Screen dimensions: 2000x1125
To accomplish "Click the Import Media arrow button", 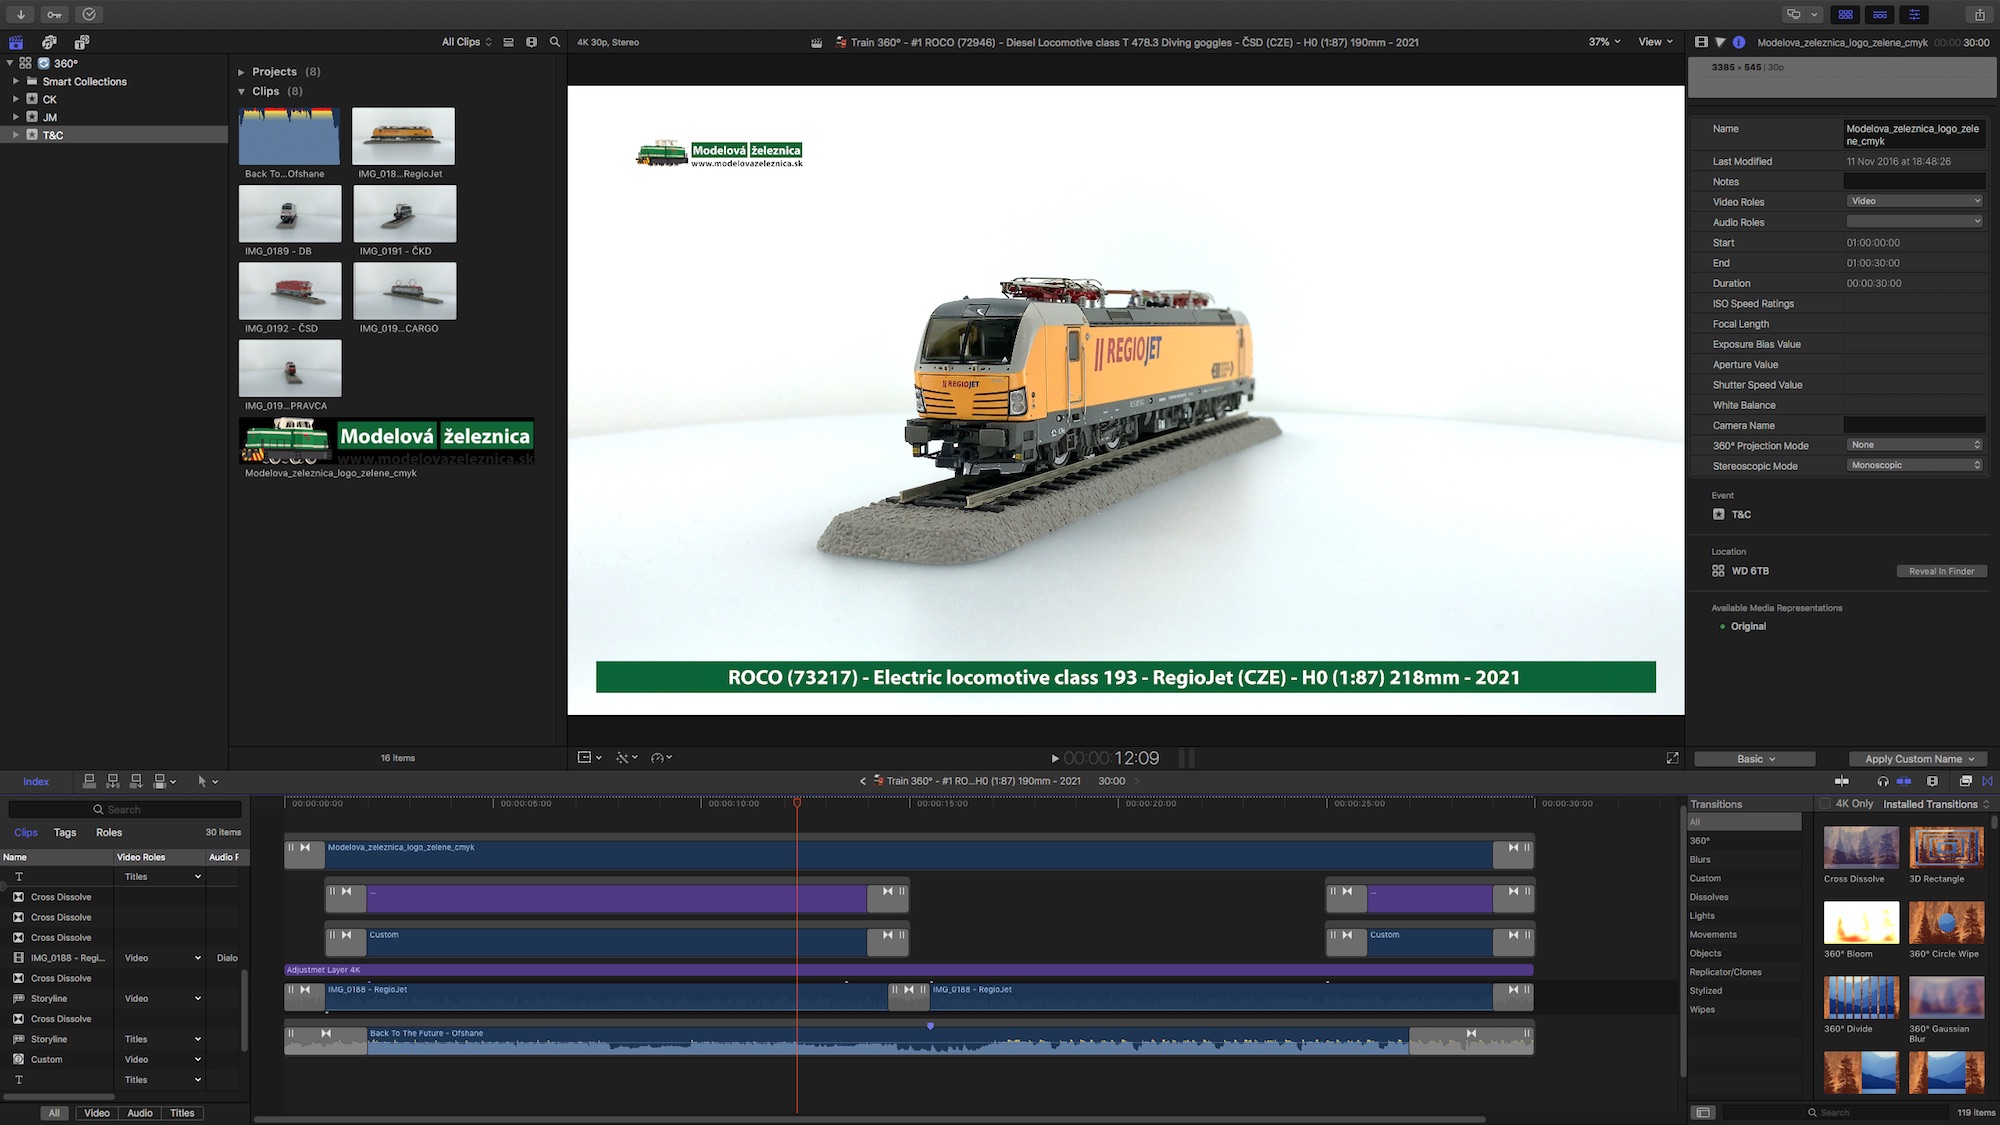I will (20, 14).
